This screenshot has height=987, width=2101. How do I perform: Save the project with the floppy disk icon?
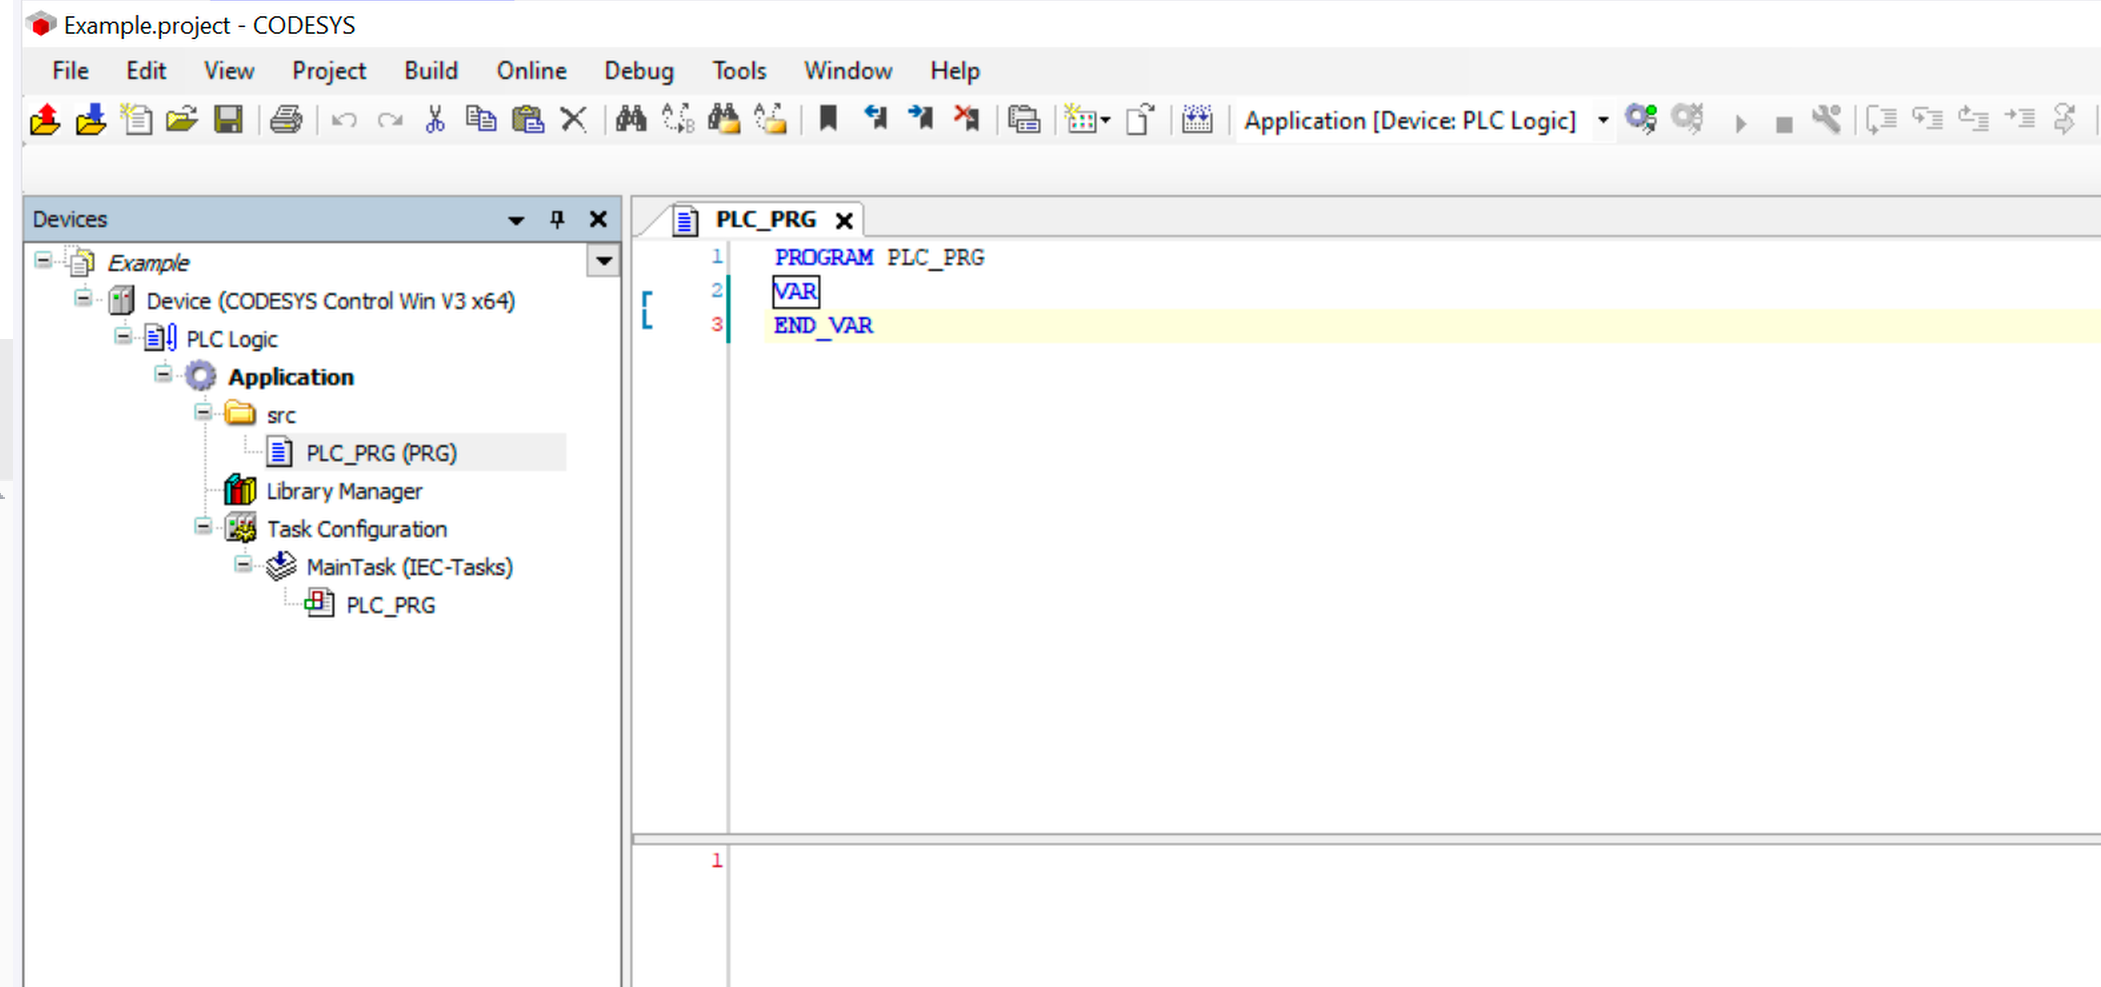click(x=229, y=120)
